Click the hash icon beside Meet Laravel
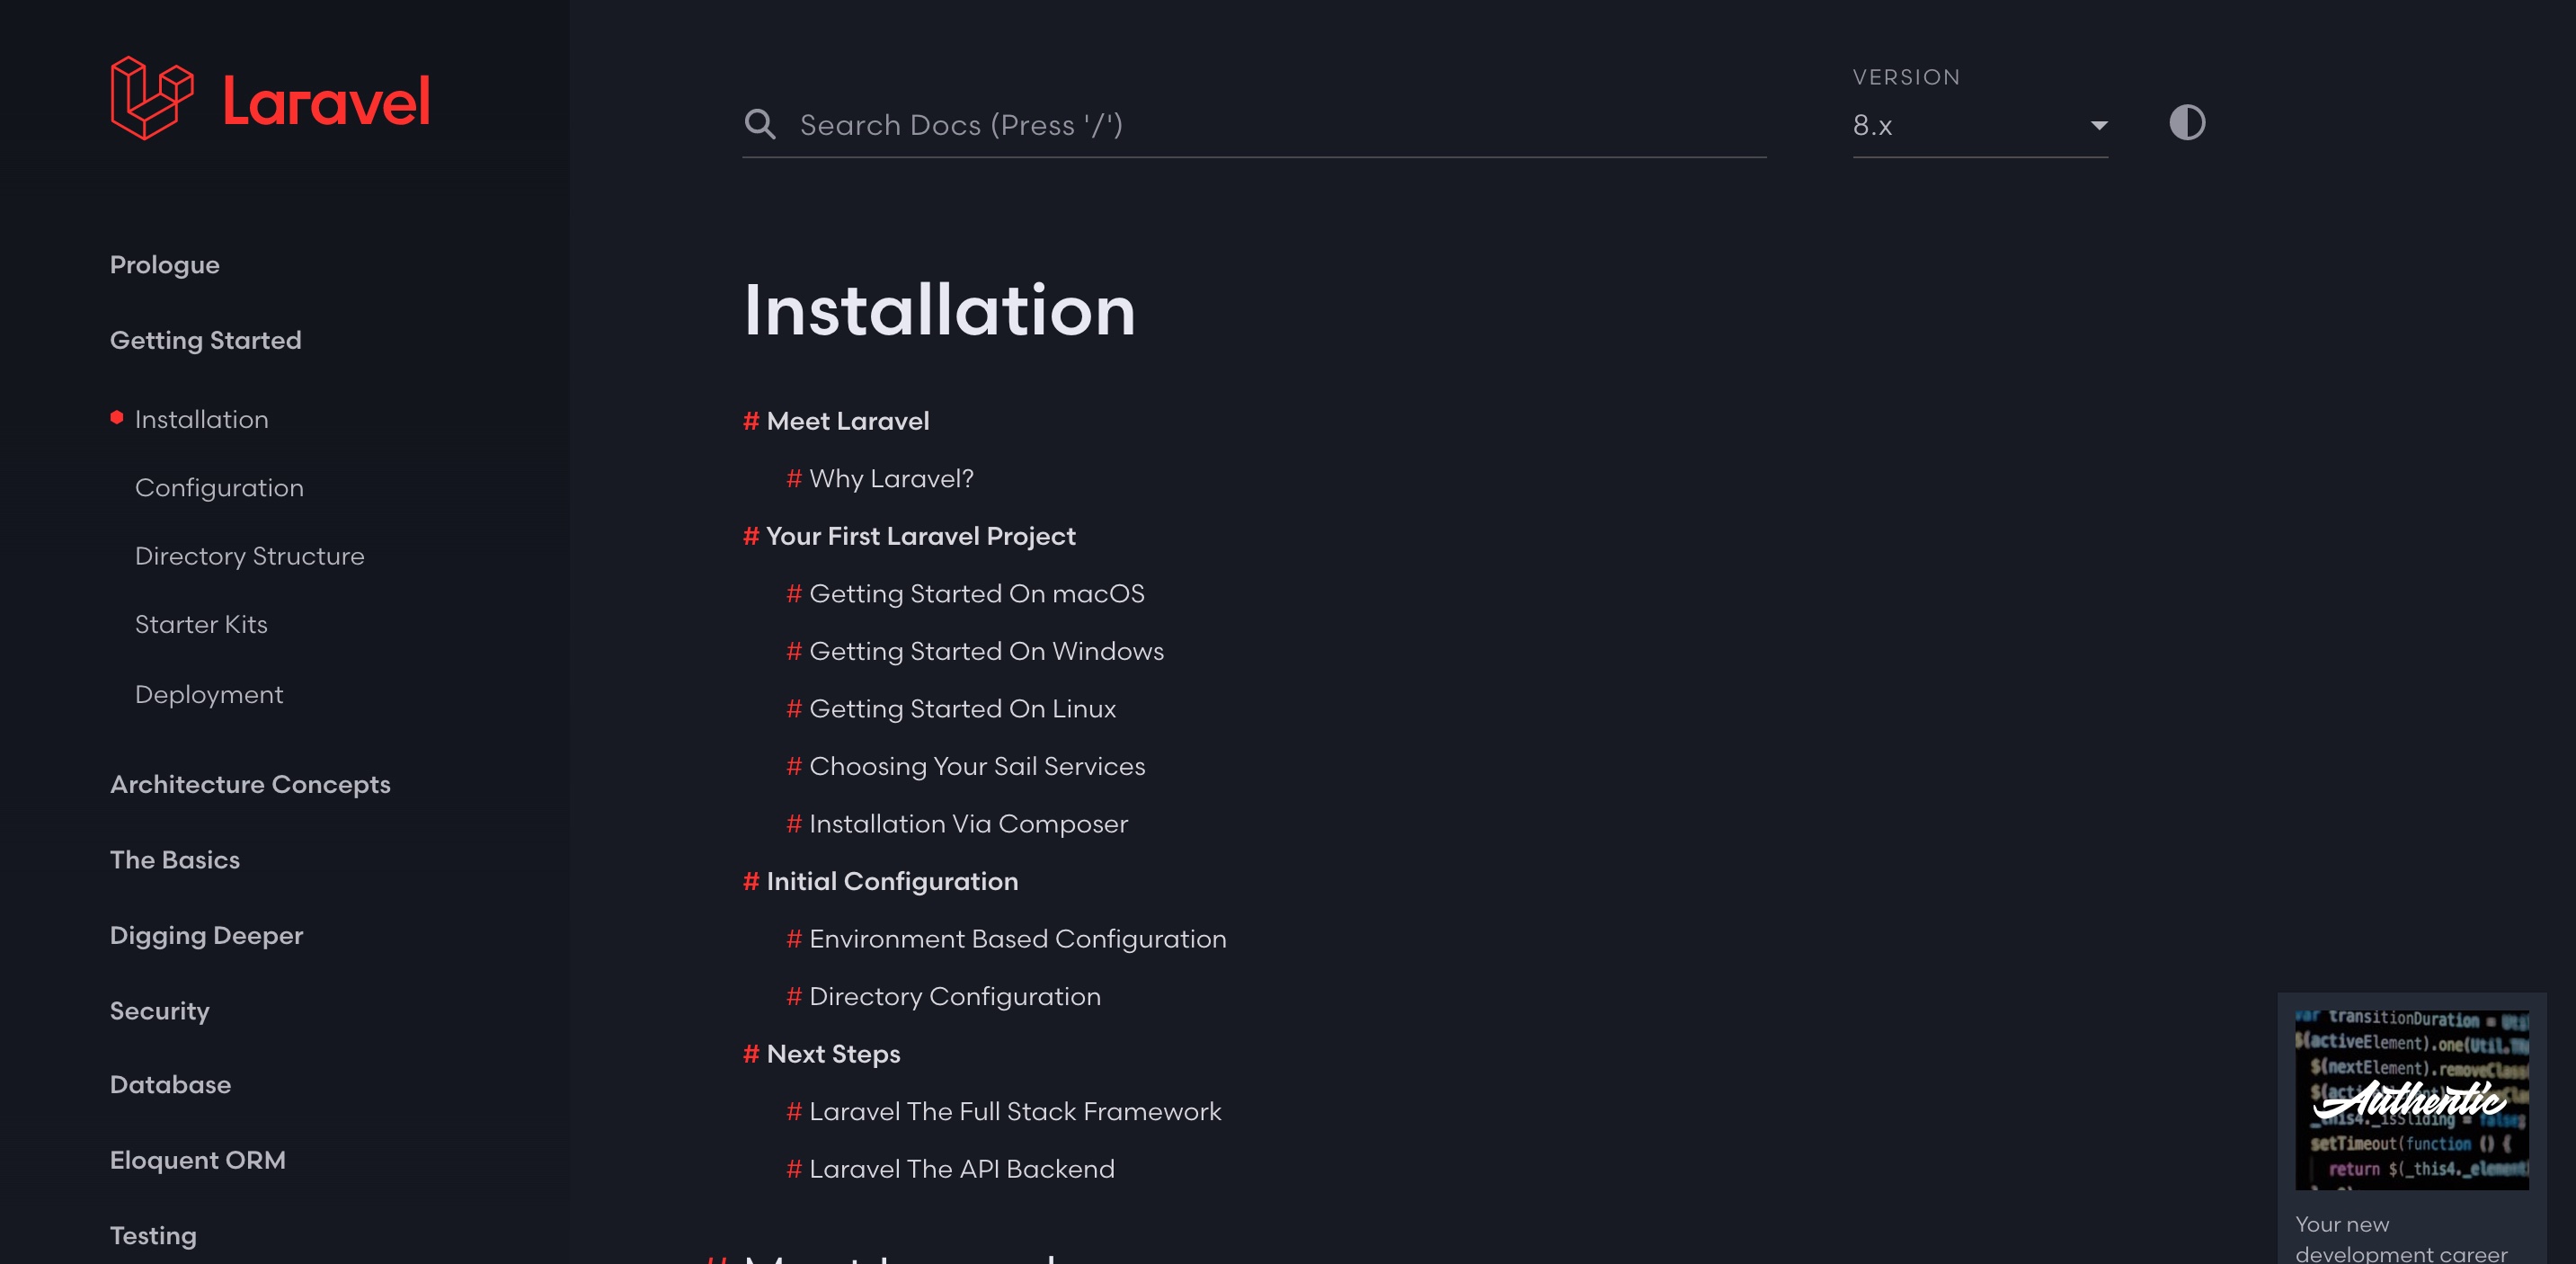 (x=751, y=421)
